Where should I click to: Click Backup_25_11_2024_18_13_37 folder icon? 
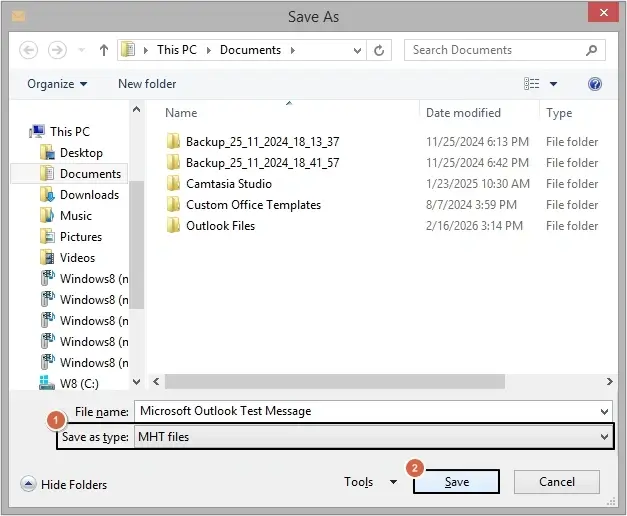(173, 141)
